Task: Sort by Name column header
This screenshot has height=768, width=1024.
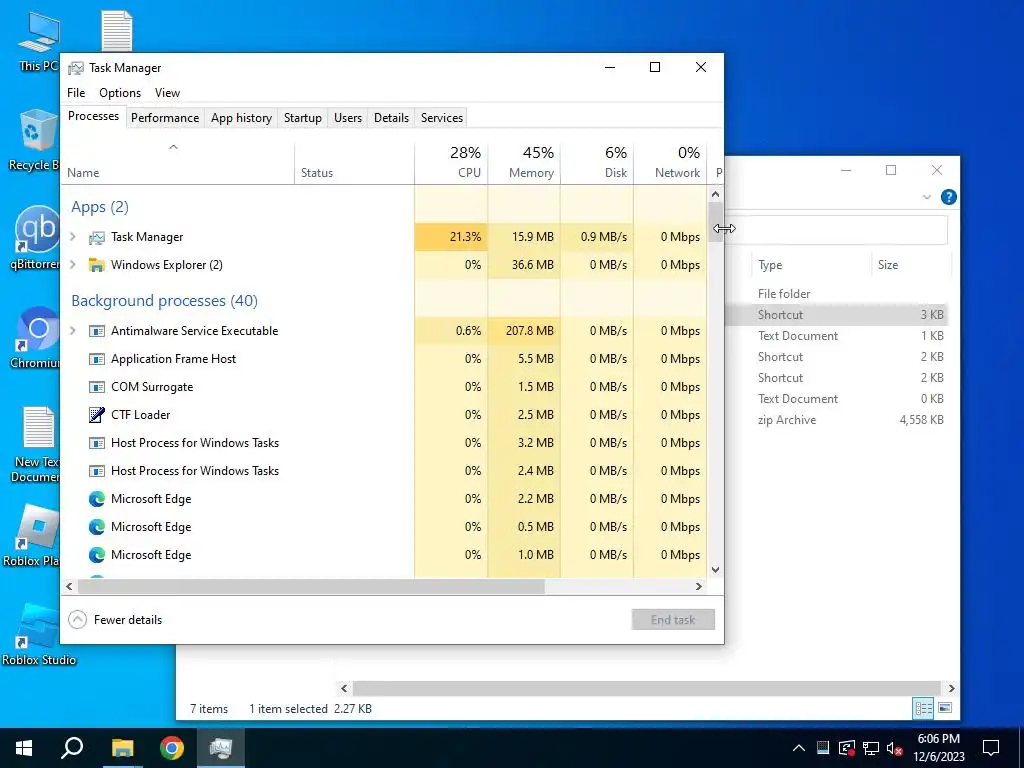Action: click(178, 162)
